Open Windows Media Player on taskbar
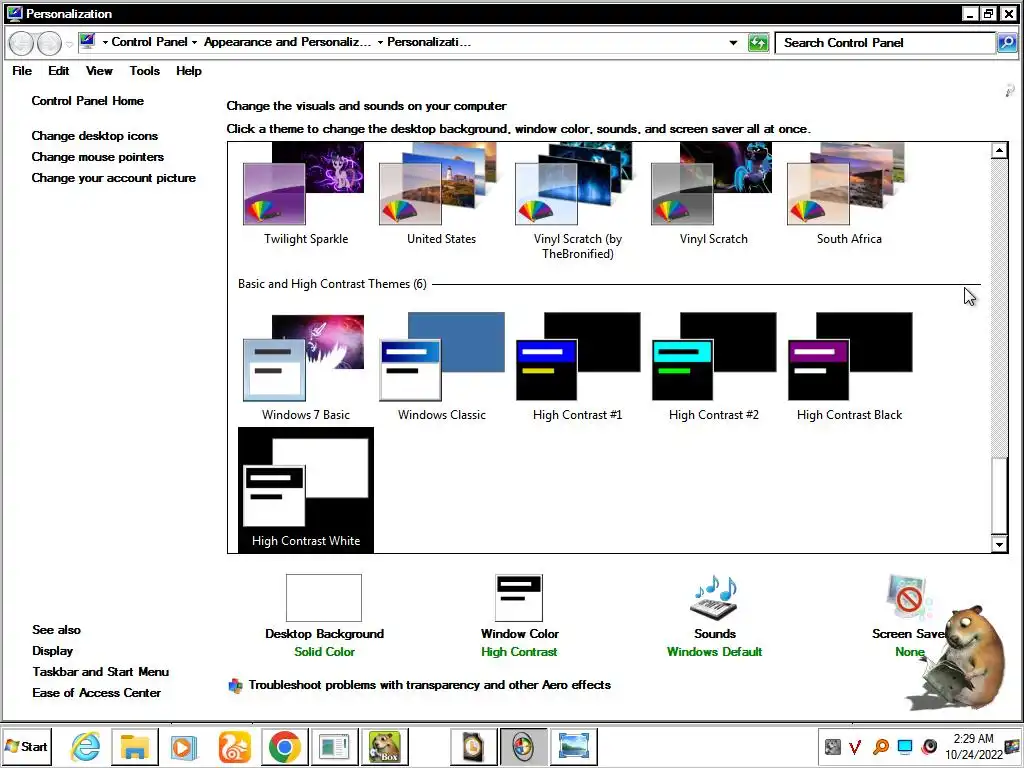 [184, 746]
